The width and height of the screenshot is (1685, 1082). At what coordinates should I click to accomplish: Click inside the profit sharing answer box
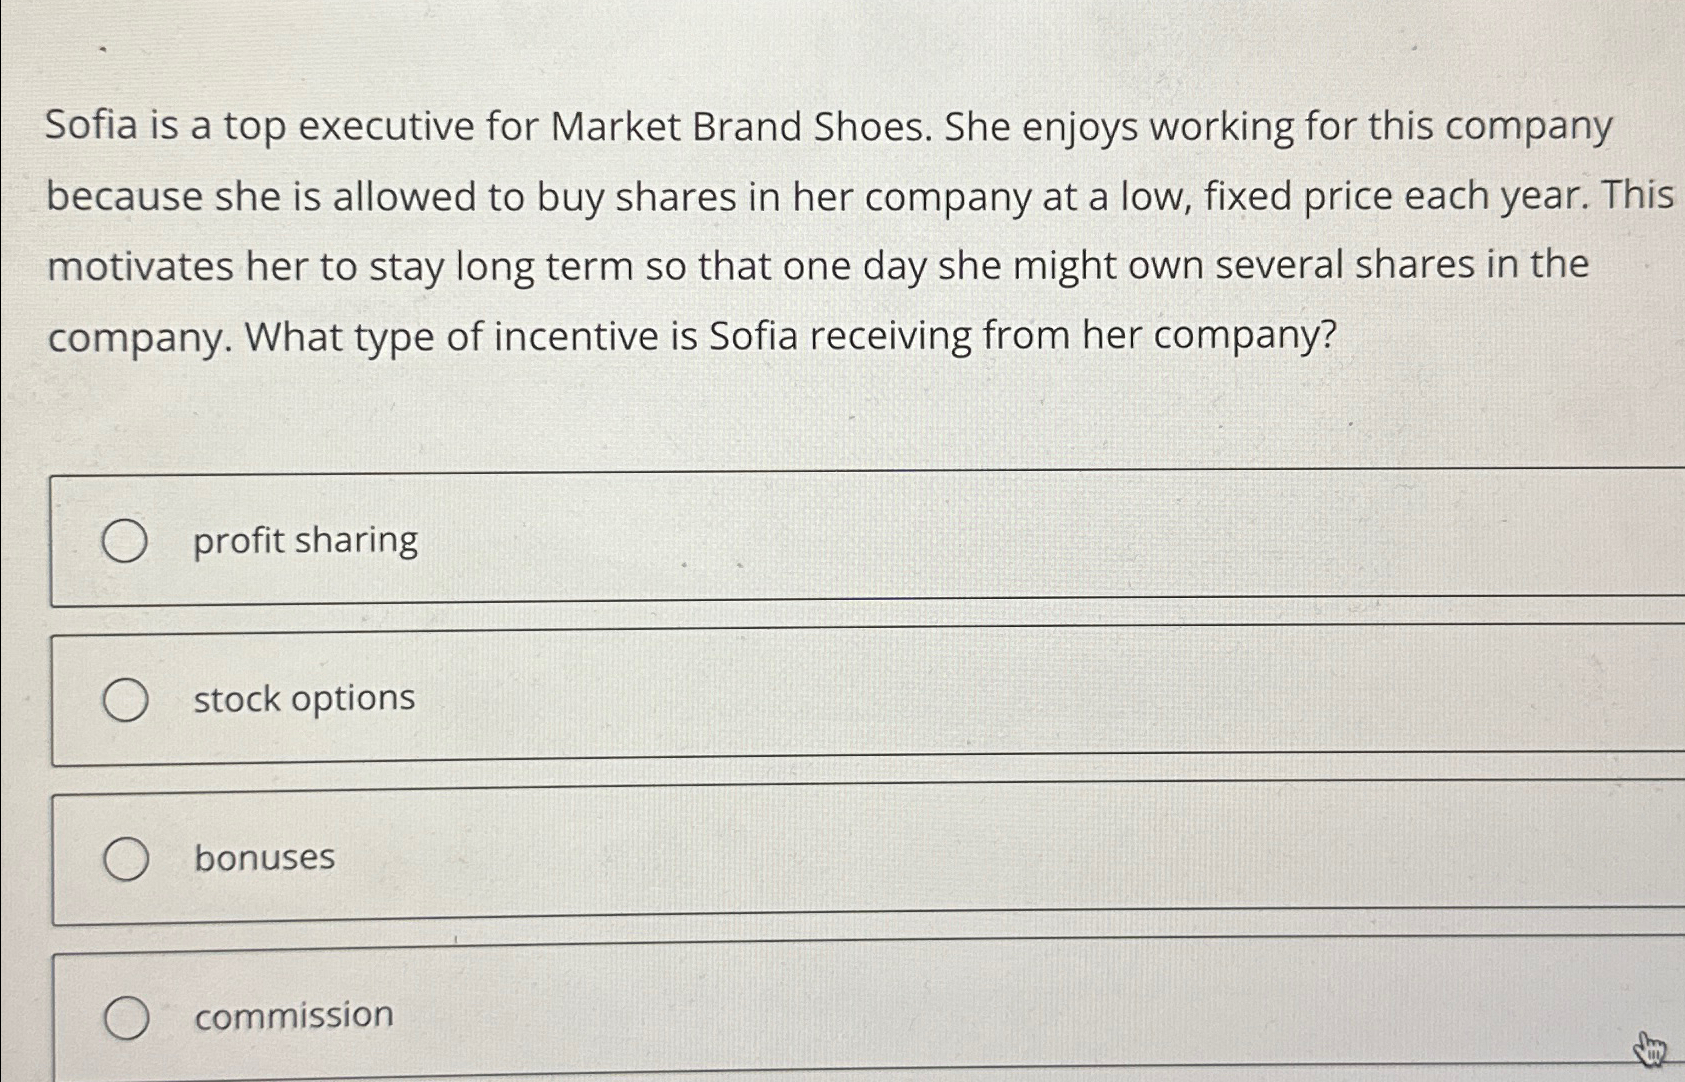click(868, 537)
